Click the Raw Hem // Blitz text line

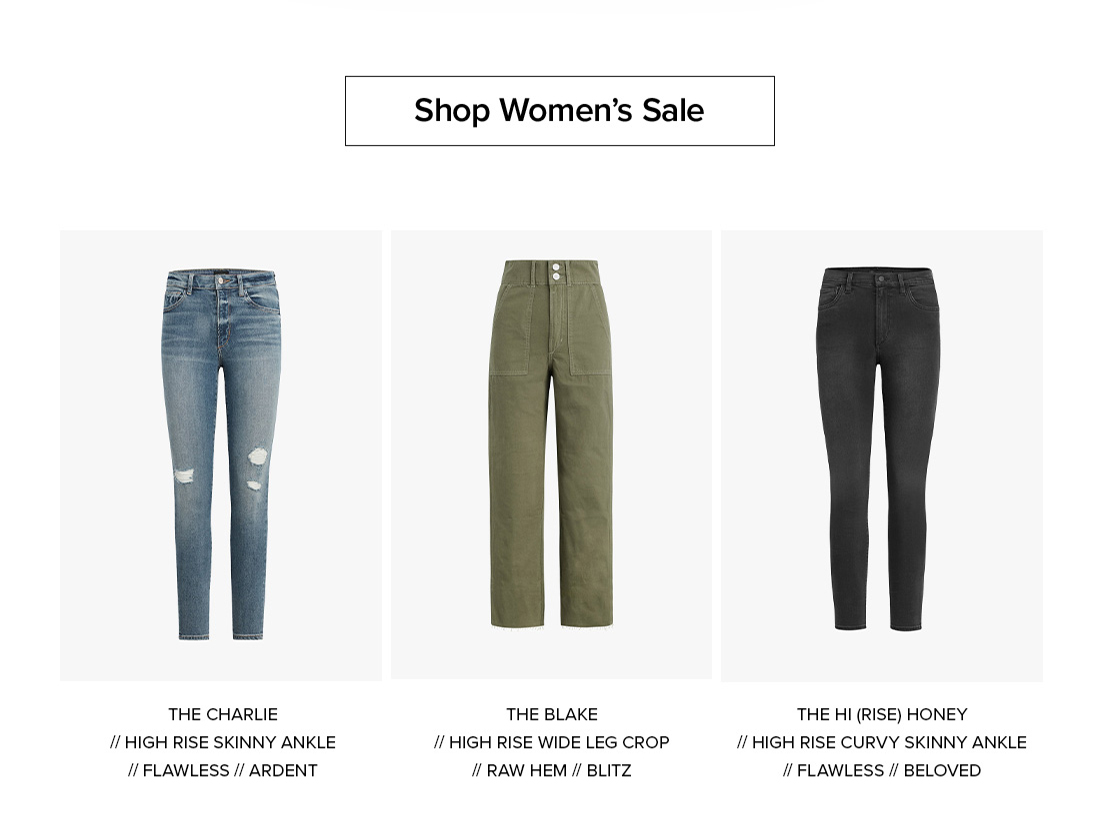click(552, 770)
